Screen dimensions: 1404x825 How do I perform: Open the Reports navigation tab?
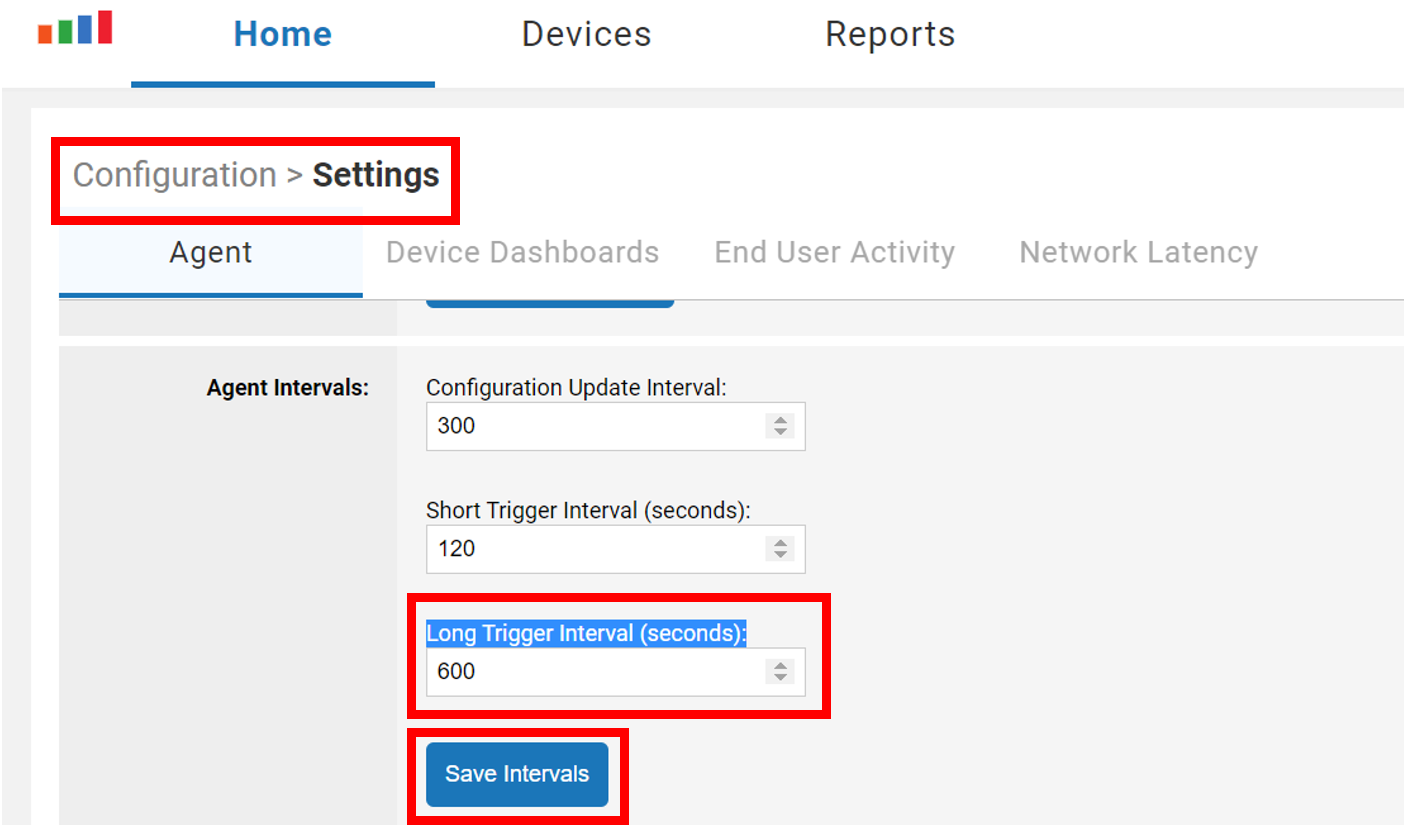[x=890, y=35]
